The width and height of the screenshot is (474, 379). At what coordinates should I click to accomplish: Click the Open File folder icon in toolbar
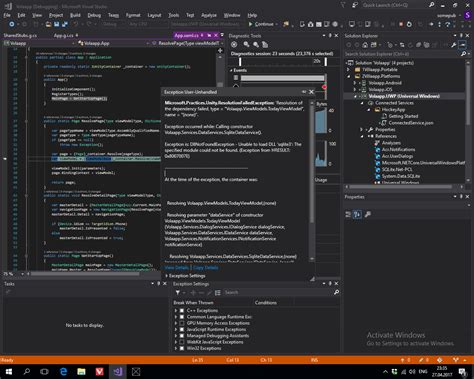pos(49,24)
